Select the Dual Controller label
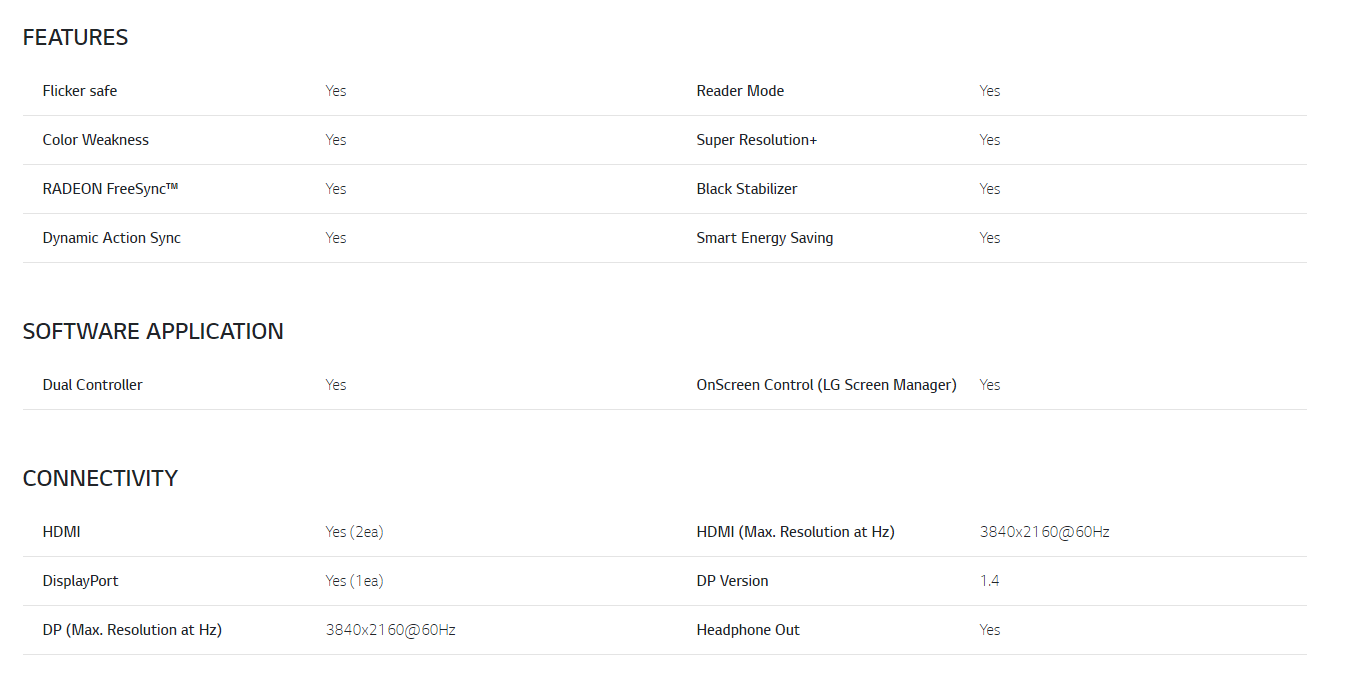Screen dimensions: 1345x682 pyautogui.click(x=93, y=385)
